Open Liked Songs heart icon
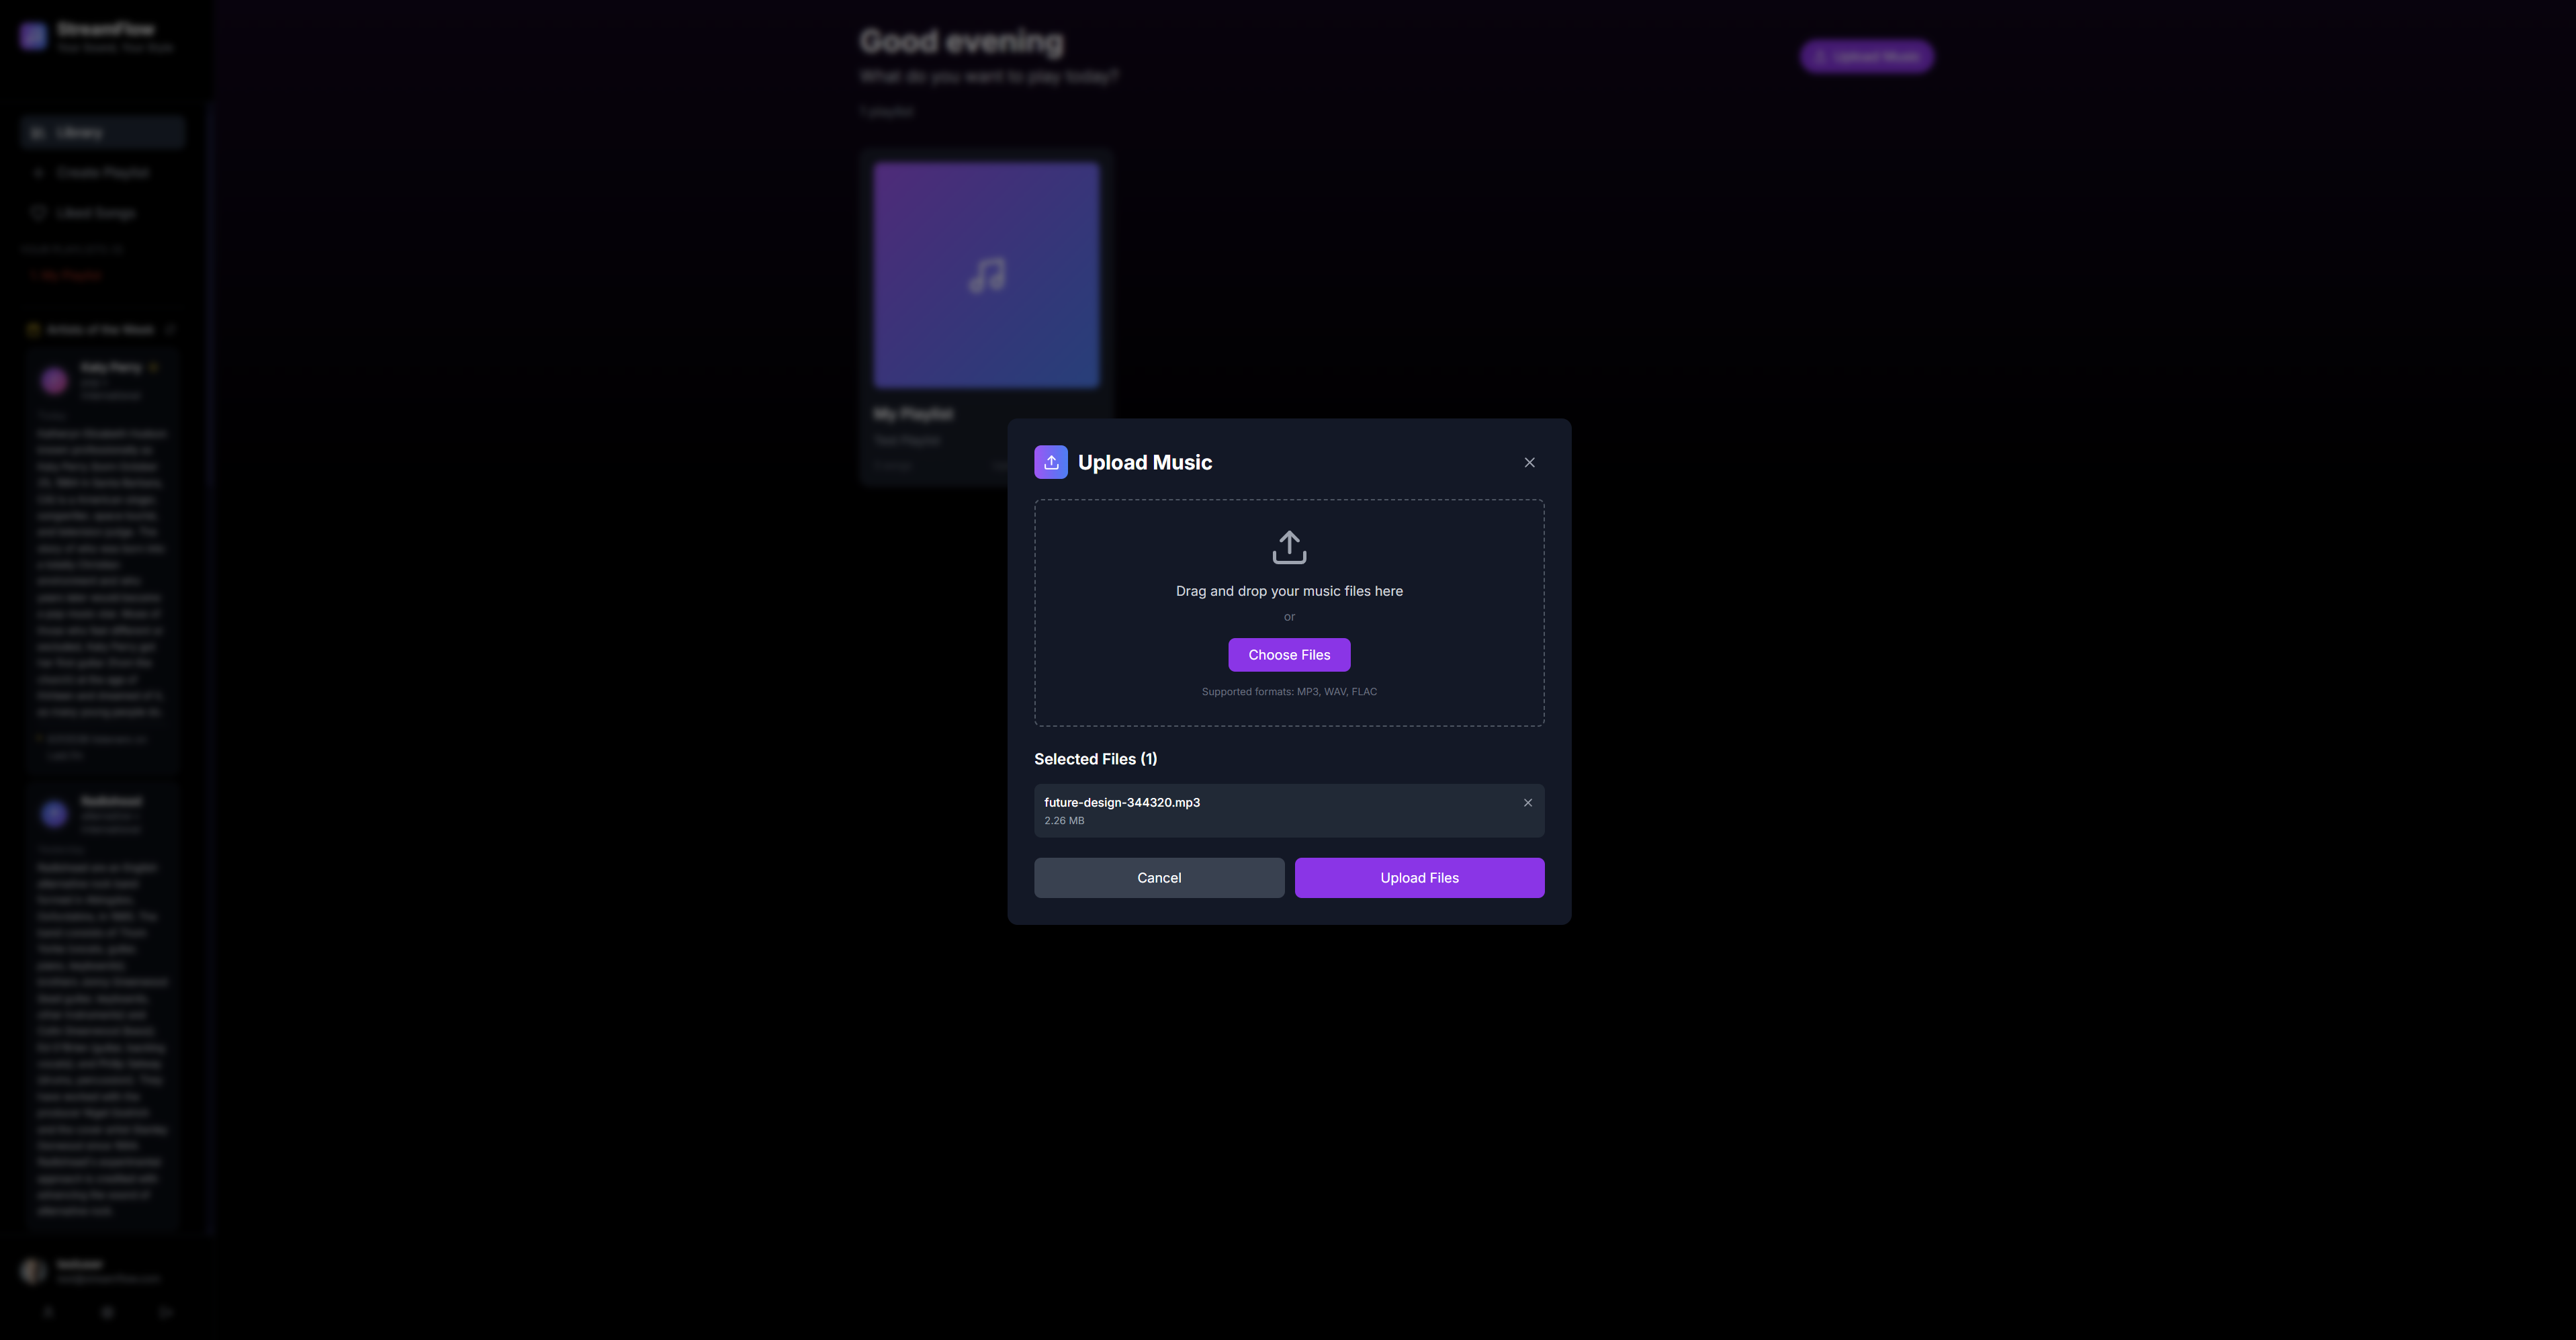 point(38,212)
